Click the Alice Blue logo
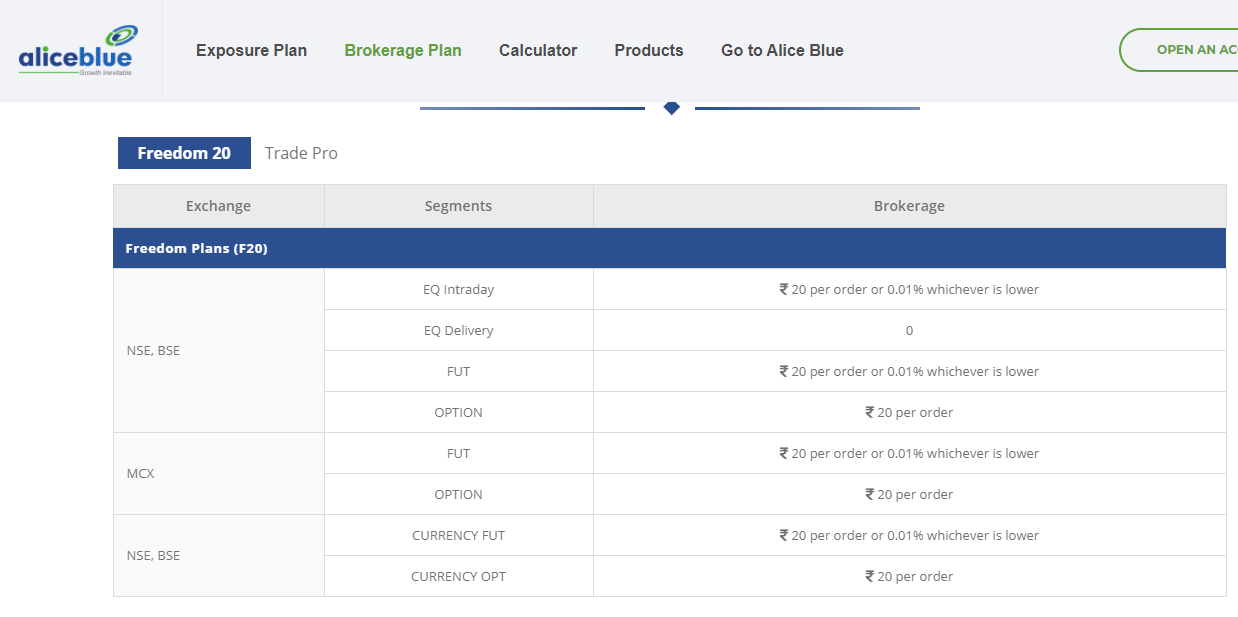The width and height of the screenshot is (1238, 617). click(78, 50)
